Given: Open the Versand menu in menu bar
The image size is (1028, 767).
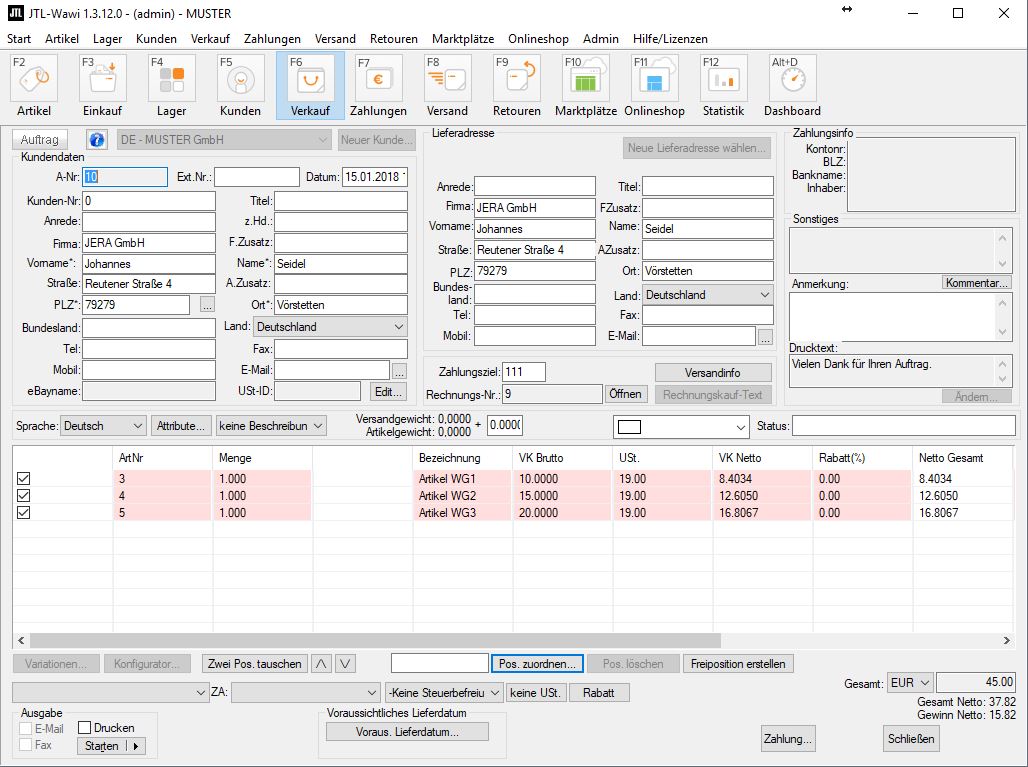Looking at the screenshot, I should [335, 39].
